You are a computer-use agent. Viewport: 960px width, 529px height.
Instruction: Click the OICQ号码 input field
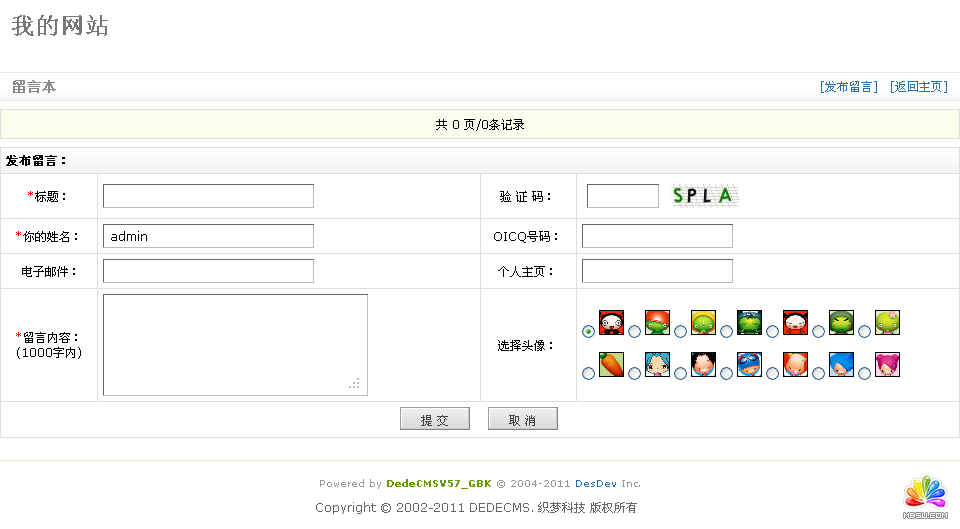click(657, 236)
